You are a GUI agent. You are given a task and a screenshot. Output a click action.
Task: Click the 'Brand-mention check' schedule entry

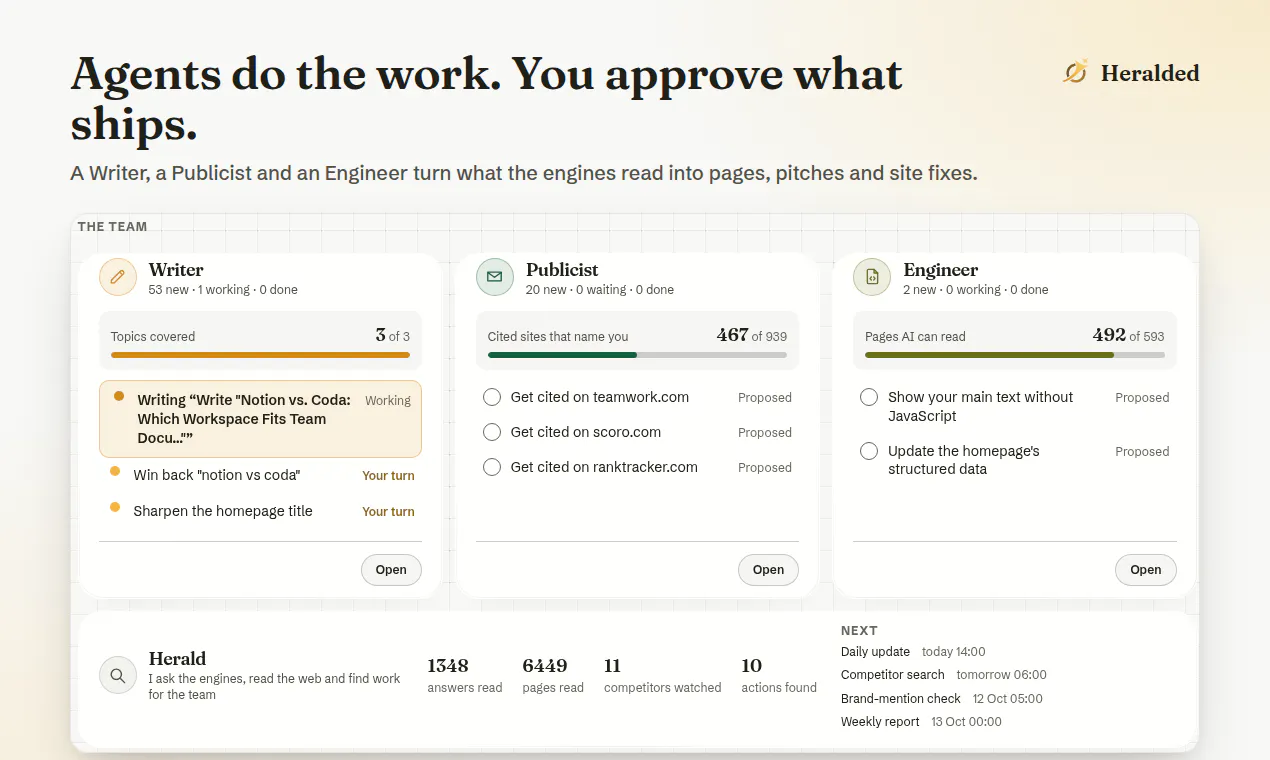(942, 699)
